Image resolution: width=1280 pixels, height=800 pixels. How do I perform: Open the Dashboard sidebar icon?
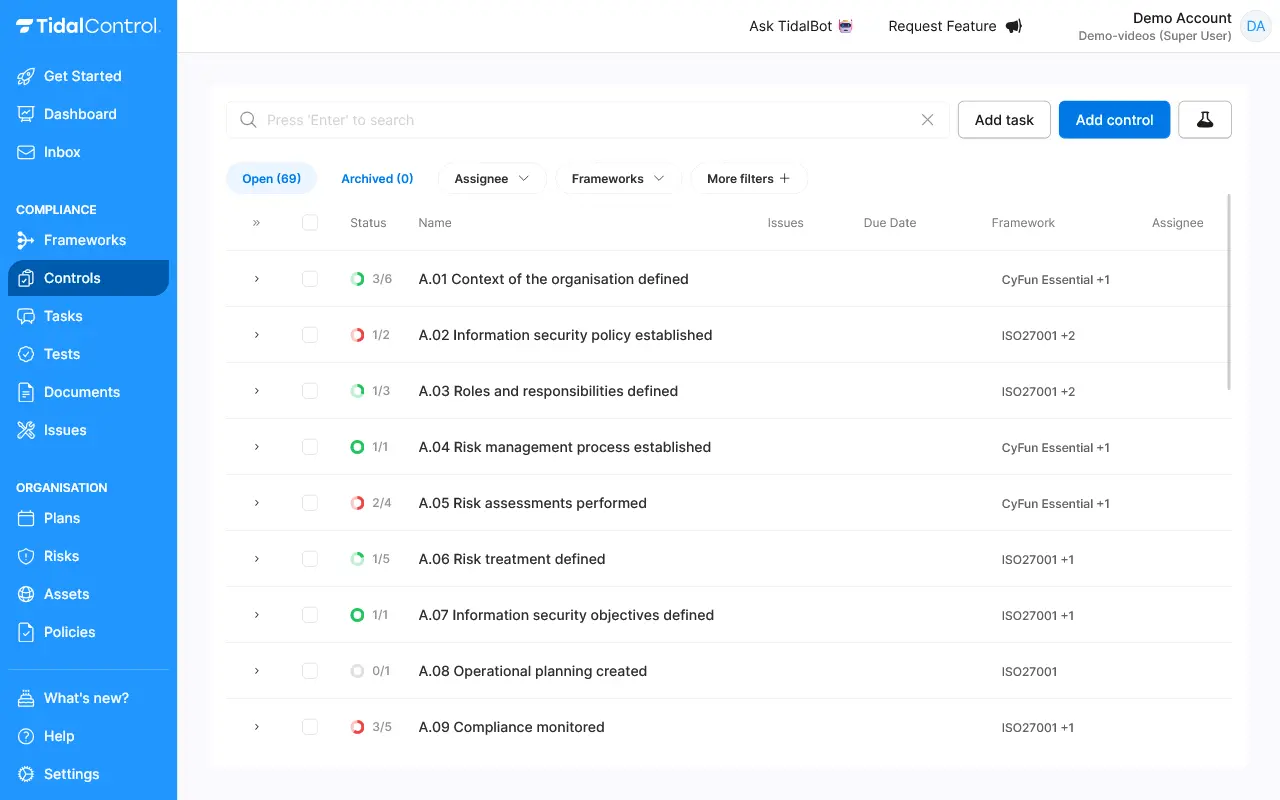point(26,114)
